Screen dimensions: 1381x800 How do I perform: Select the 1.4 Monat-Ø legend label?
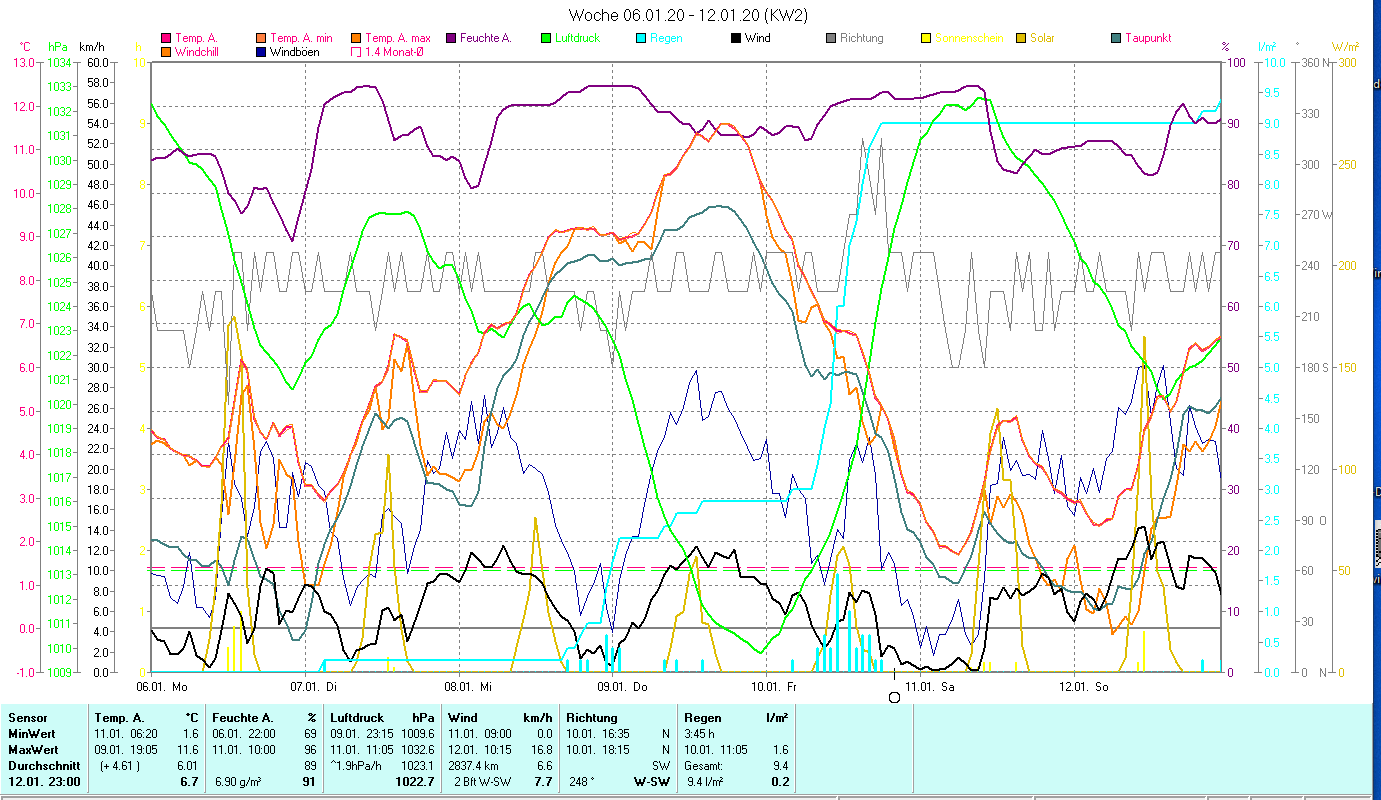(x=394, y=51)
